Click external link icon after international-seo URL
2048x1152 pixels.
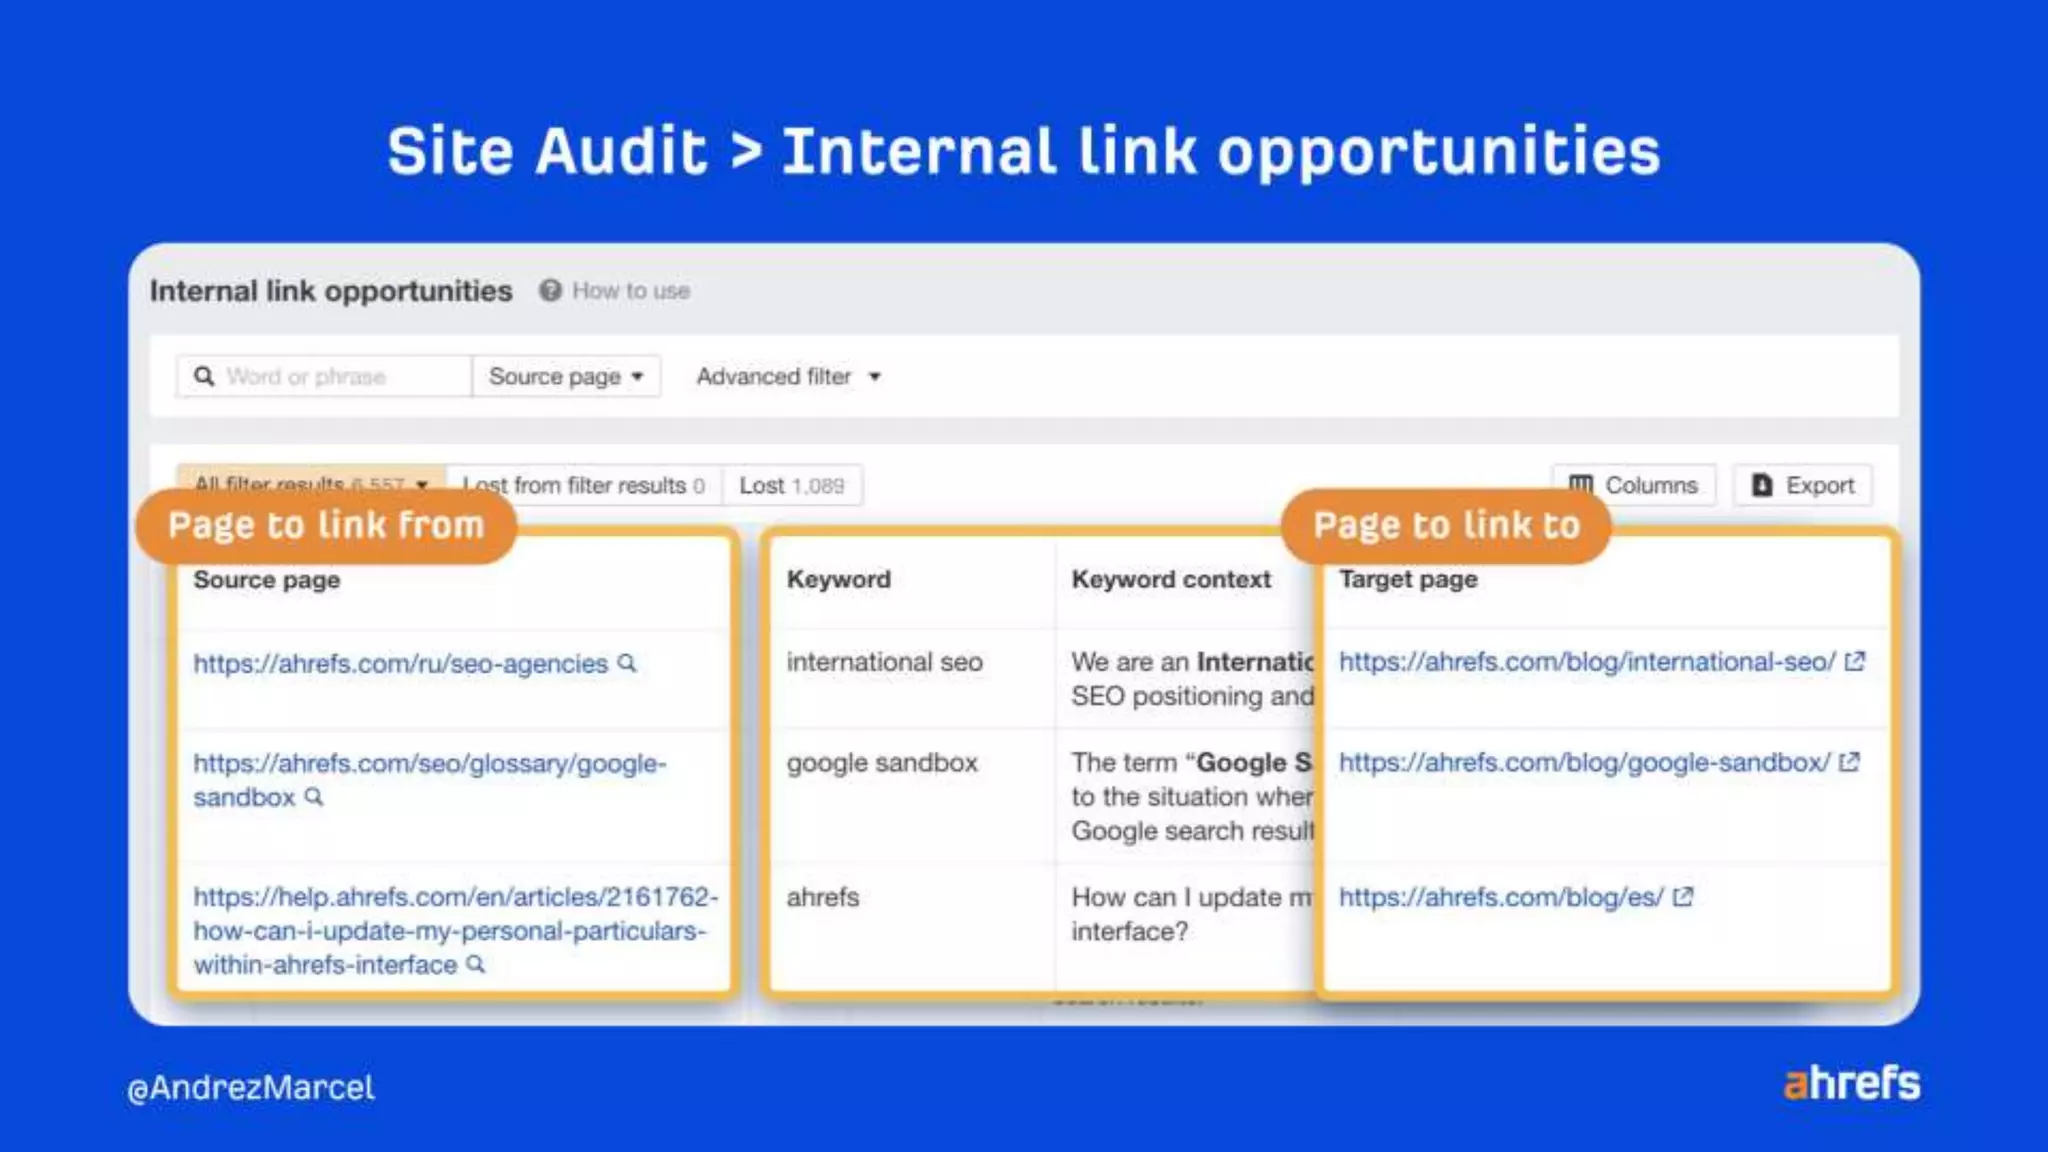click(1855, 661)
